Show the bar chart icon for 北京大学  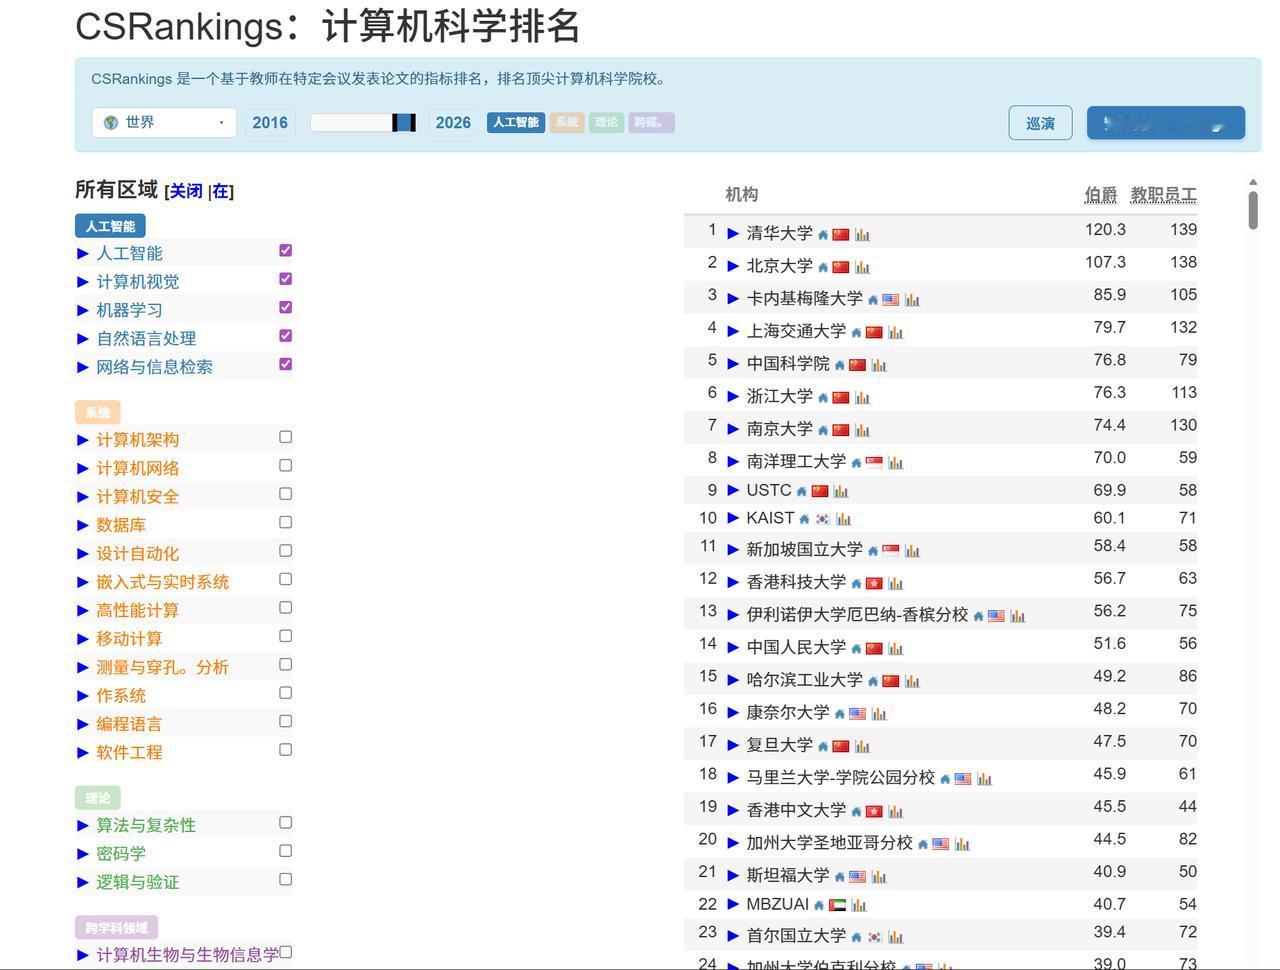pyautogui.click(x=862, y=267)
